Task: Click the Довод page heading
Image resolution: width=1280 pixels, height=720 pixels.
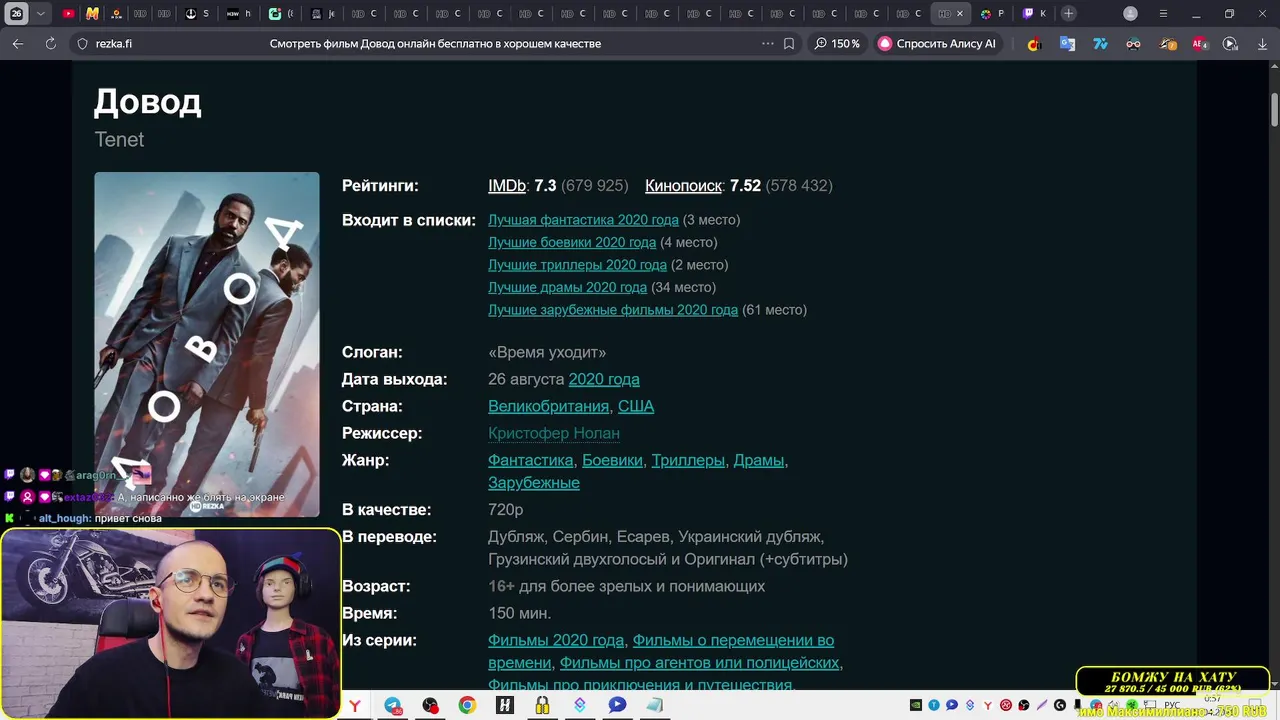Action: pos(148,102)
